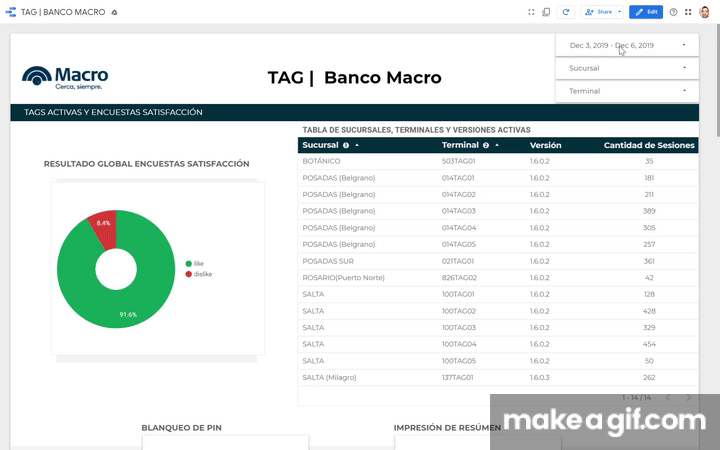This screenshot has width=720, height=450.
Task: Click the POSADAS SUR sucursal cell
Action: (327, 261)
